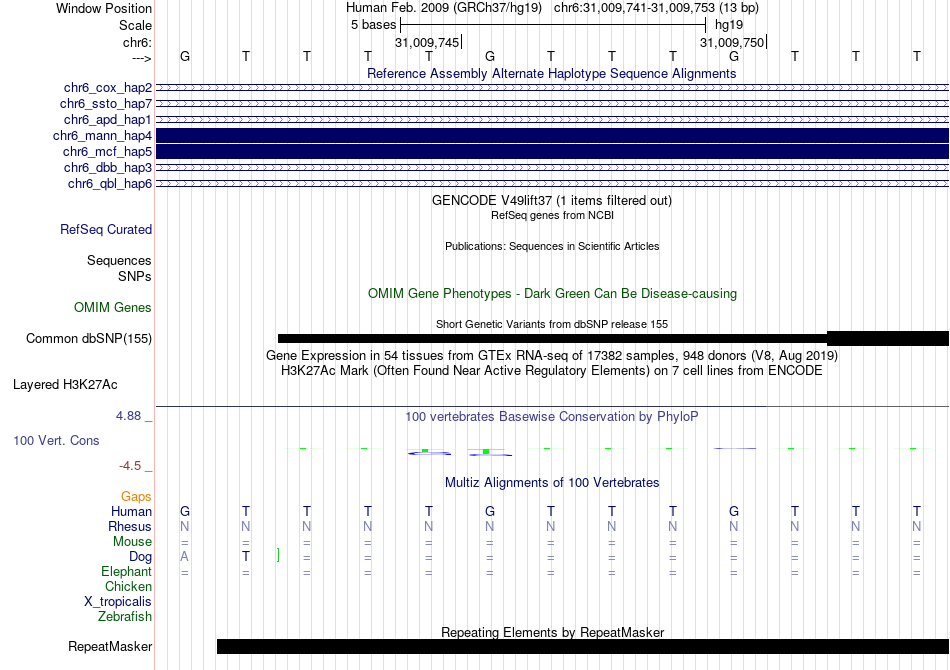The height and width of the screenshot is (670, 950).
Task: Click the green bracket in the Dog row
Action: (278, 555)
